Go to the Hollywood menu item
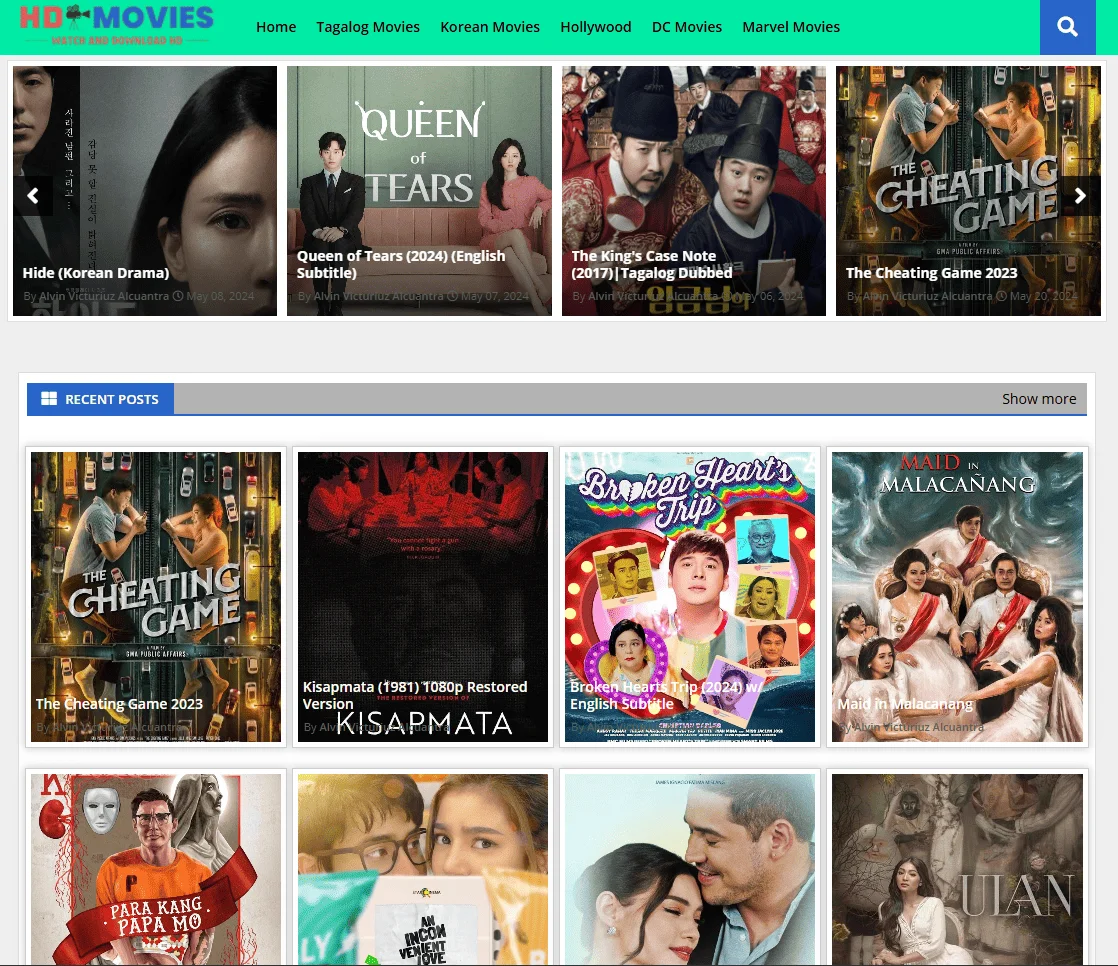Image resolution: width=1118 pixels, height=966 pixels. click(x=595, y=27)
